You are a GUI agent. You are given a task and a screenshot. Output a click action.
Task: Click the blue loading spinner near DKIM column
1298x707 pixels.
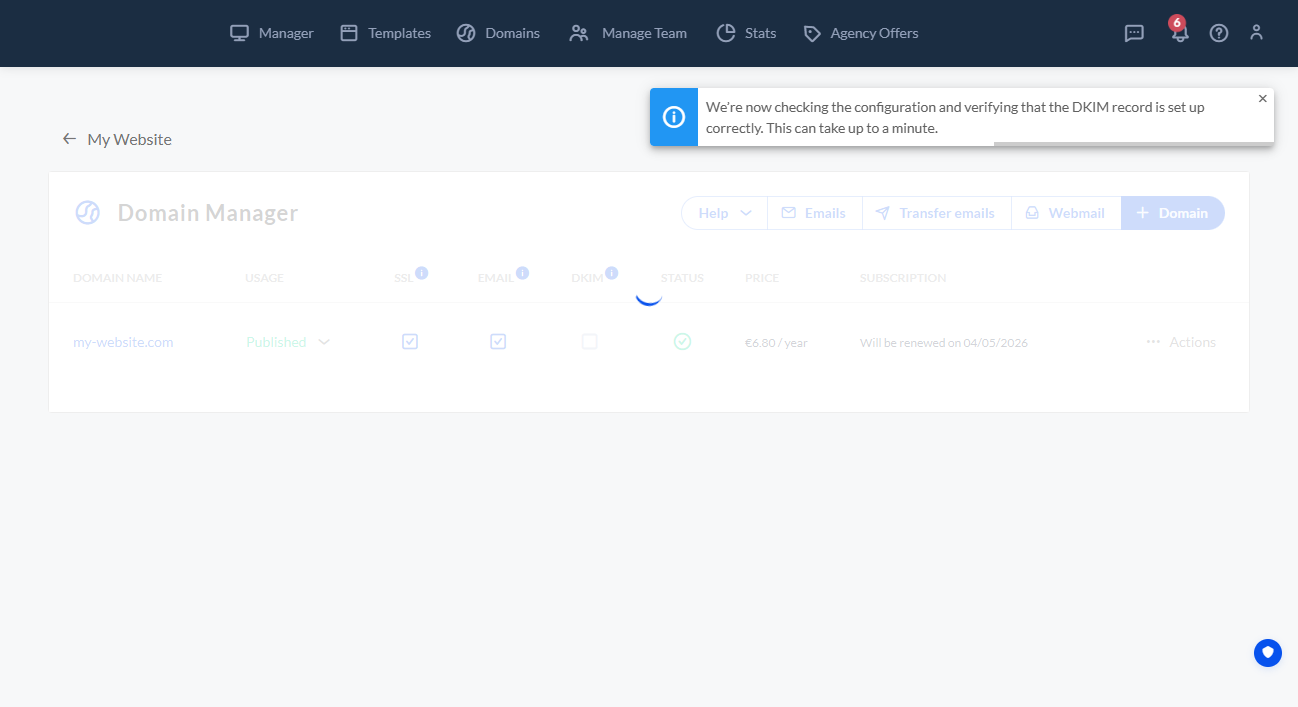(x=648, y=291)
